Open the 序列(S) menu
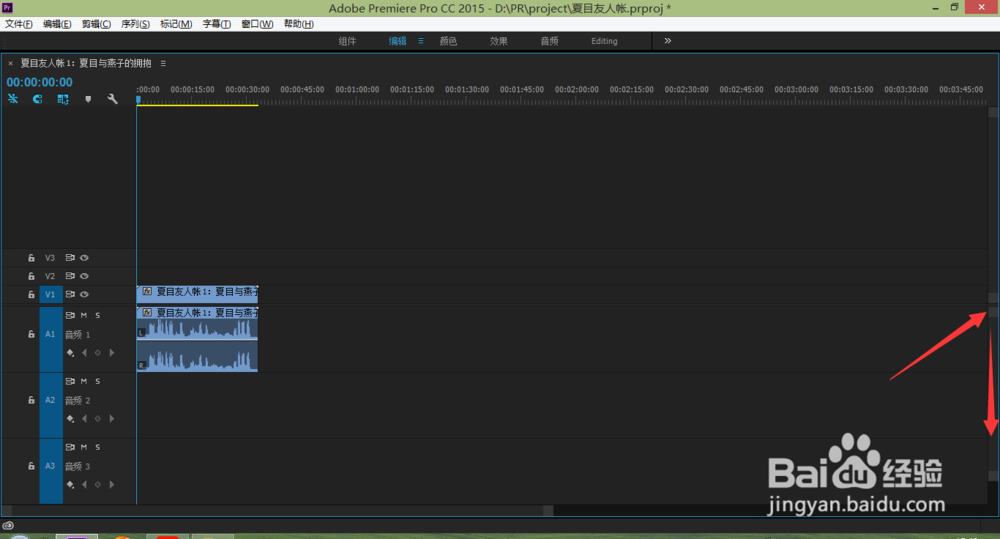 [135, 24]
